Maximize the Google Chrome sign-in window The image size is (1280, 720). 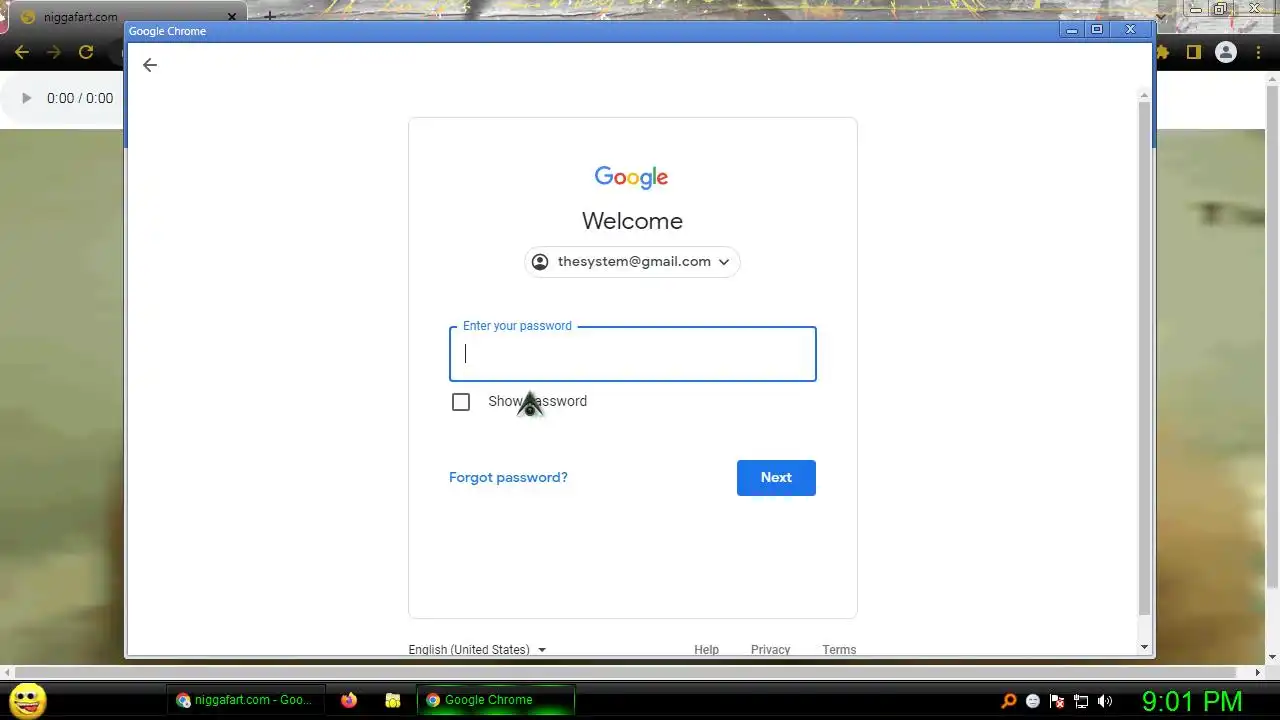(1097, 30)
